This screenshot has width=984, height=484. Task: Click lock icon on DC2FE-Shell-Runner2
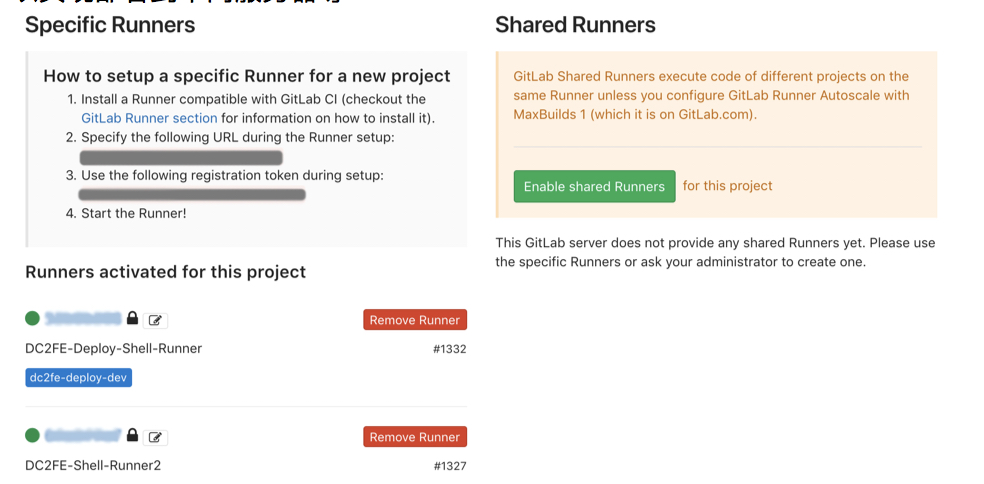click(x=132, y=435)
